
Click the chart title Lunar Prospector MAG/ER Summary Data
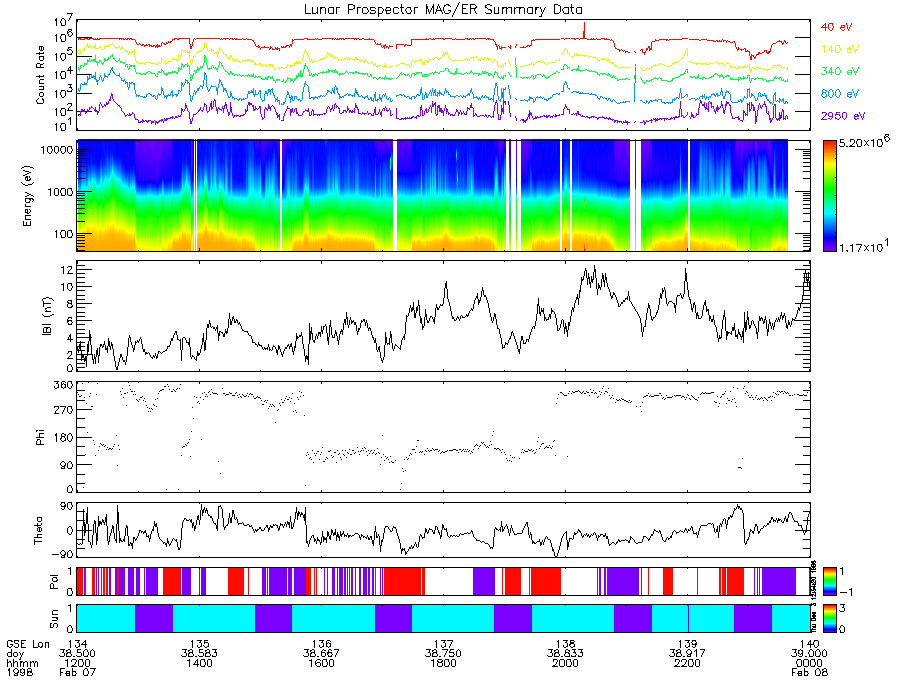pyautogui.click(x=443, y=10)
